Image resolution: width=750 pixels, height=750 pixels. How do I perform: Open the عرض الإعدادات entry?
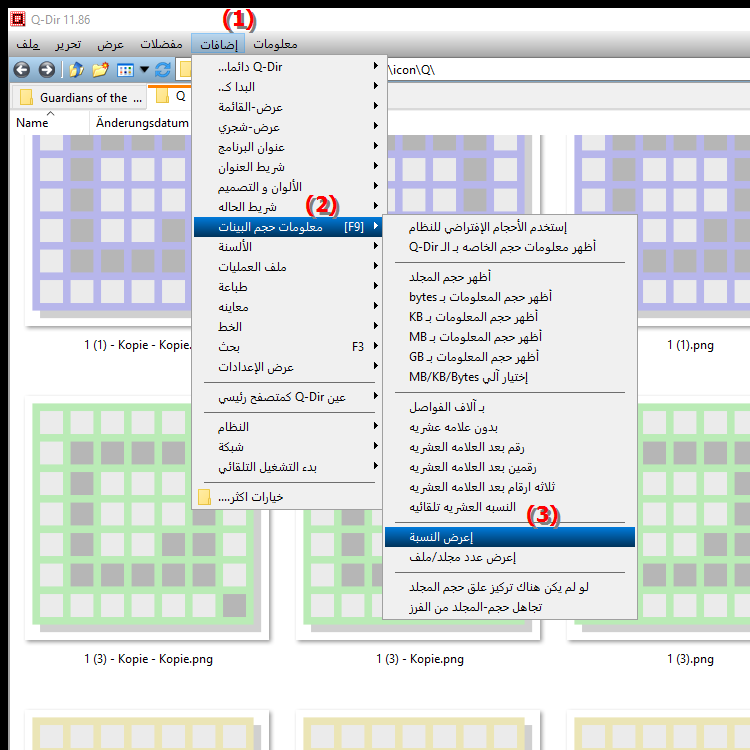287,367
